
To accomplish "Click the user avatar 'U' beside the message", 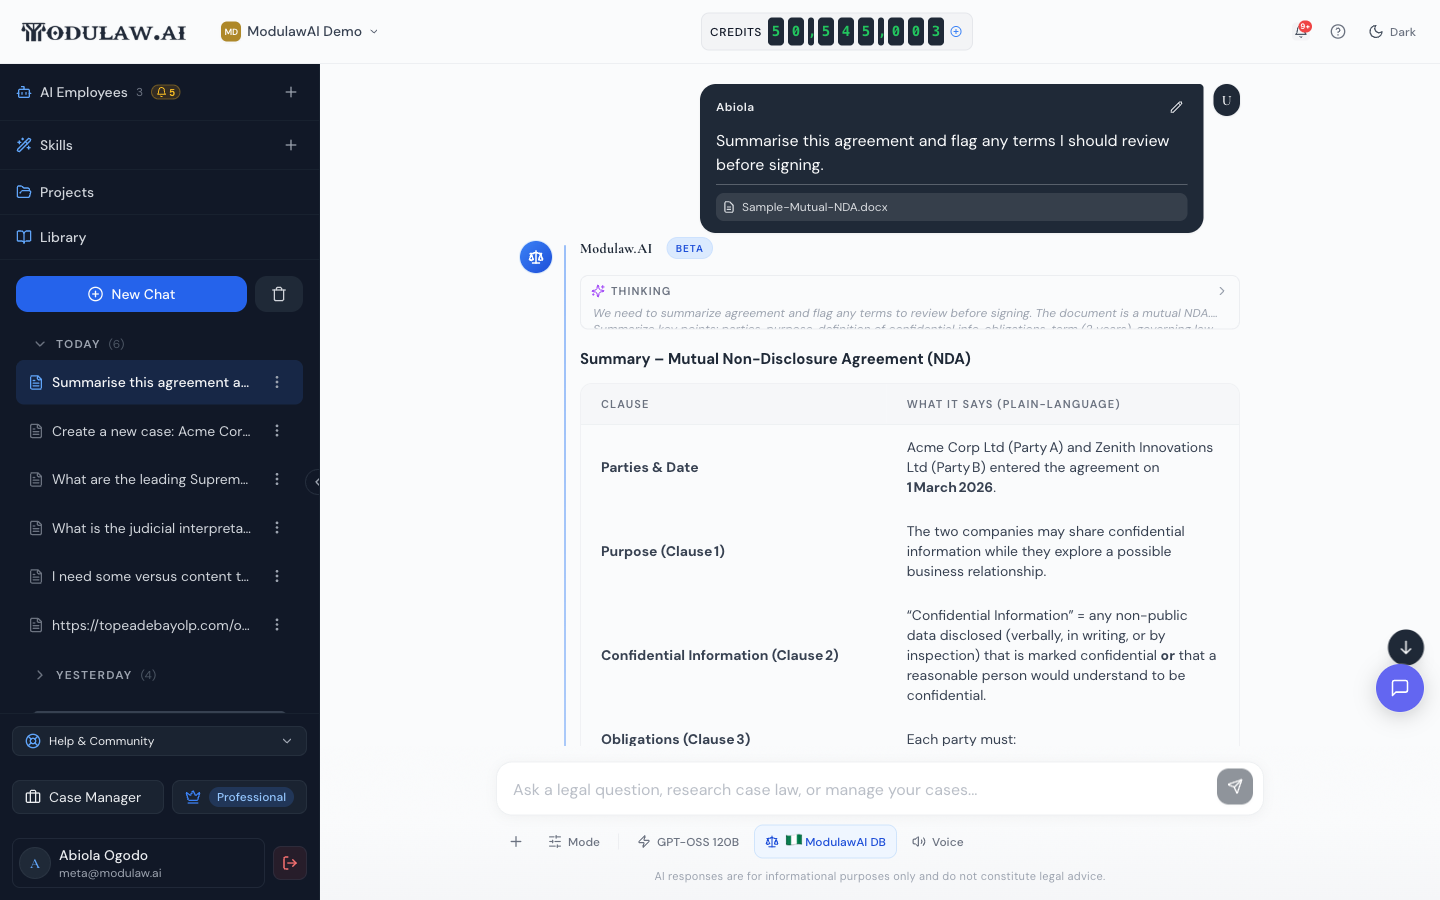I will point(1226,100).
